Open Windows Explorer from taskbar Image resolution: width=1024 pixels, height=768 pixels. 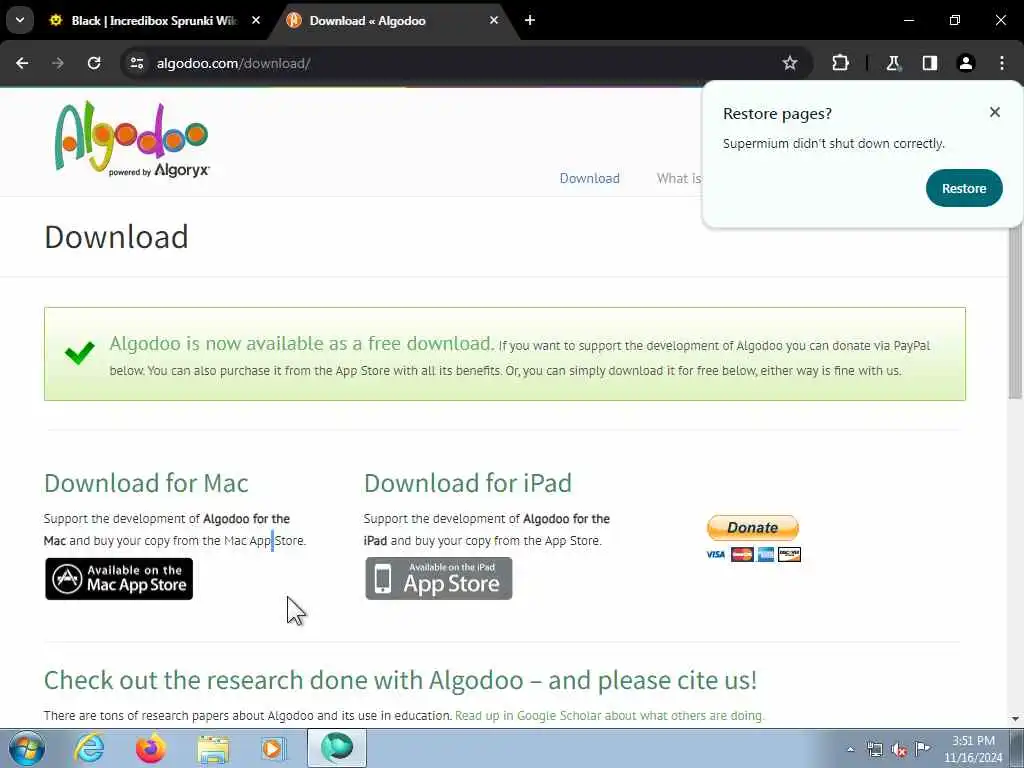click(213, 748)
